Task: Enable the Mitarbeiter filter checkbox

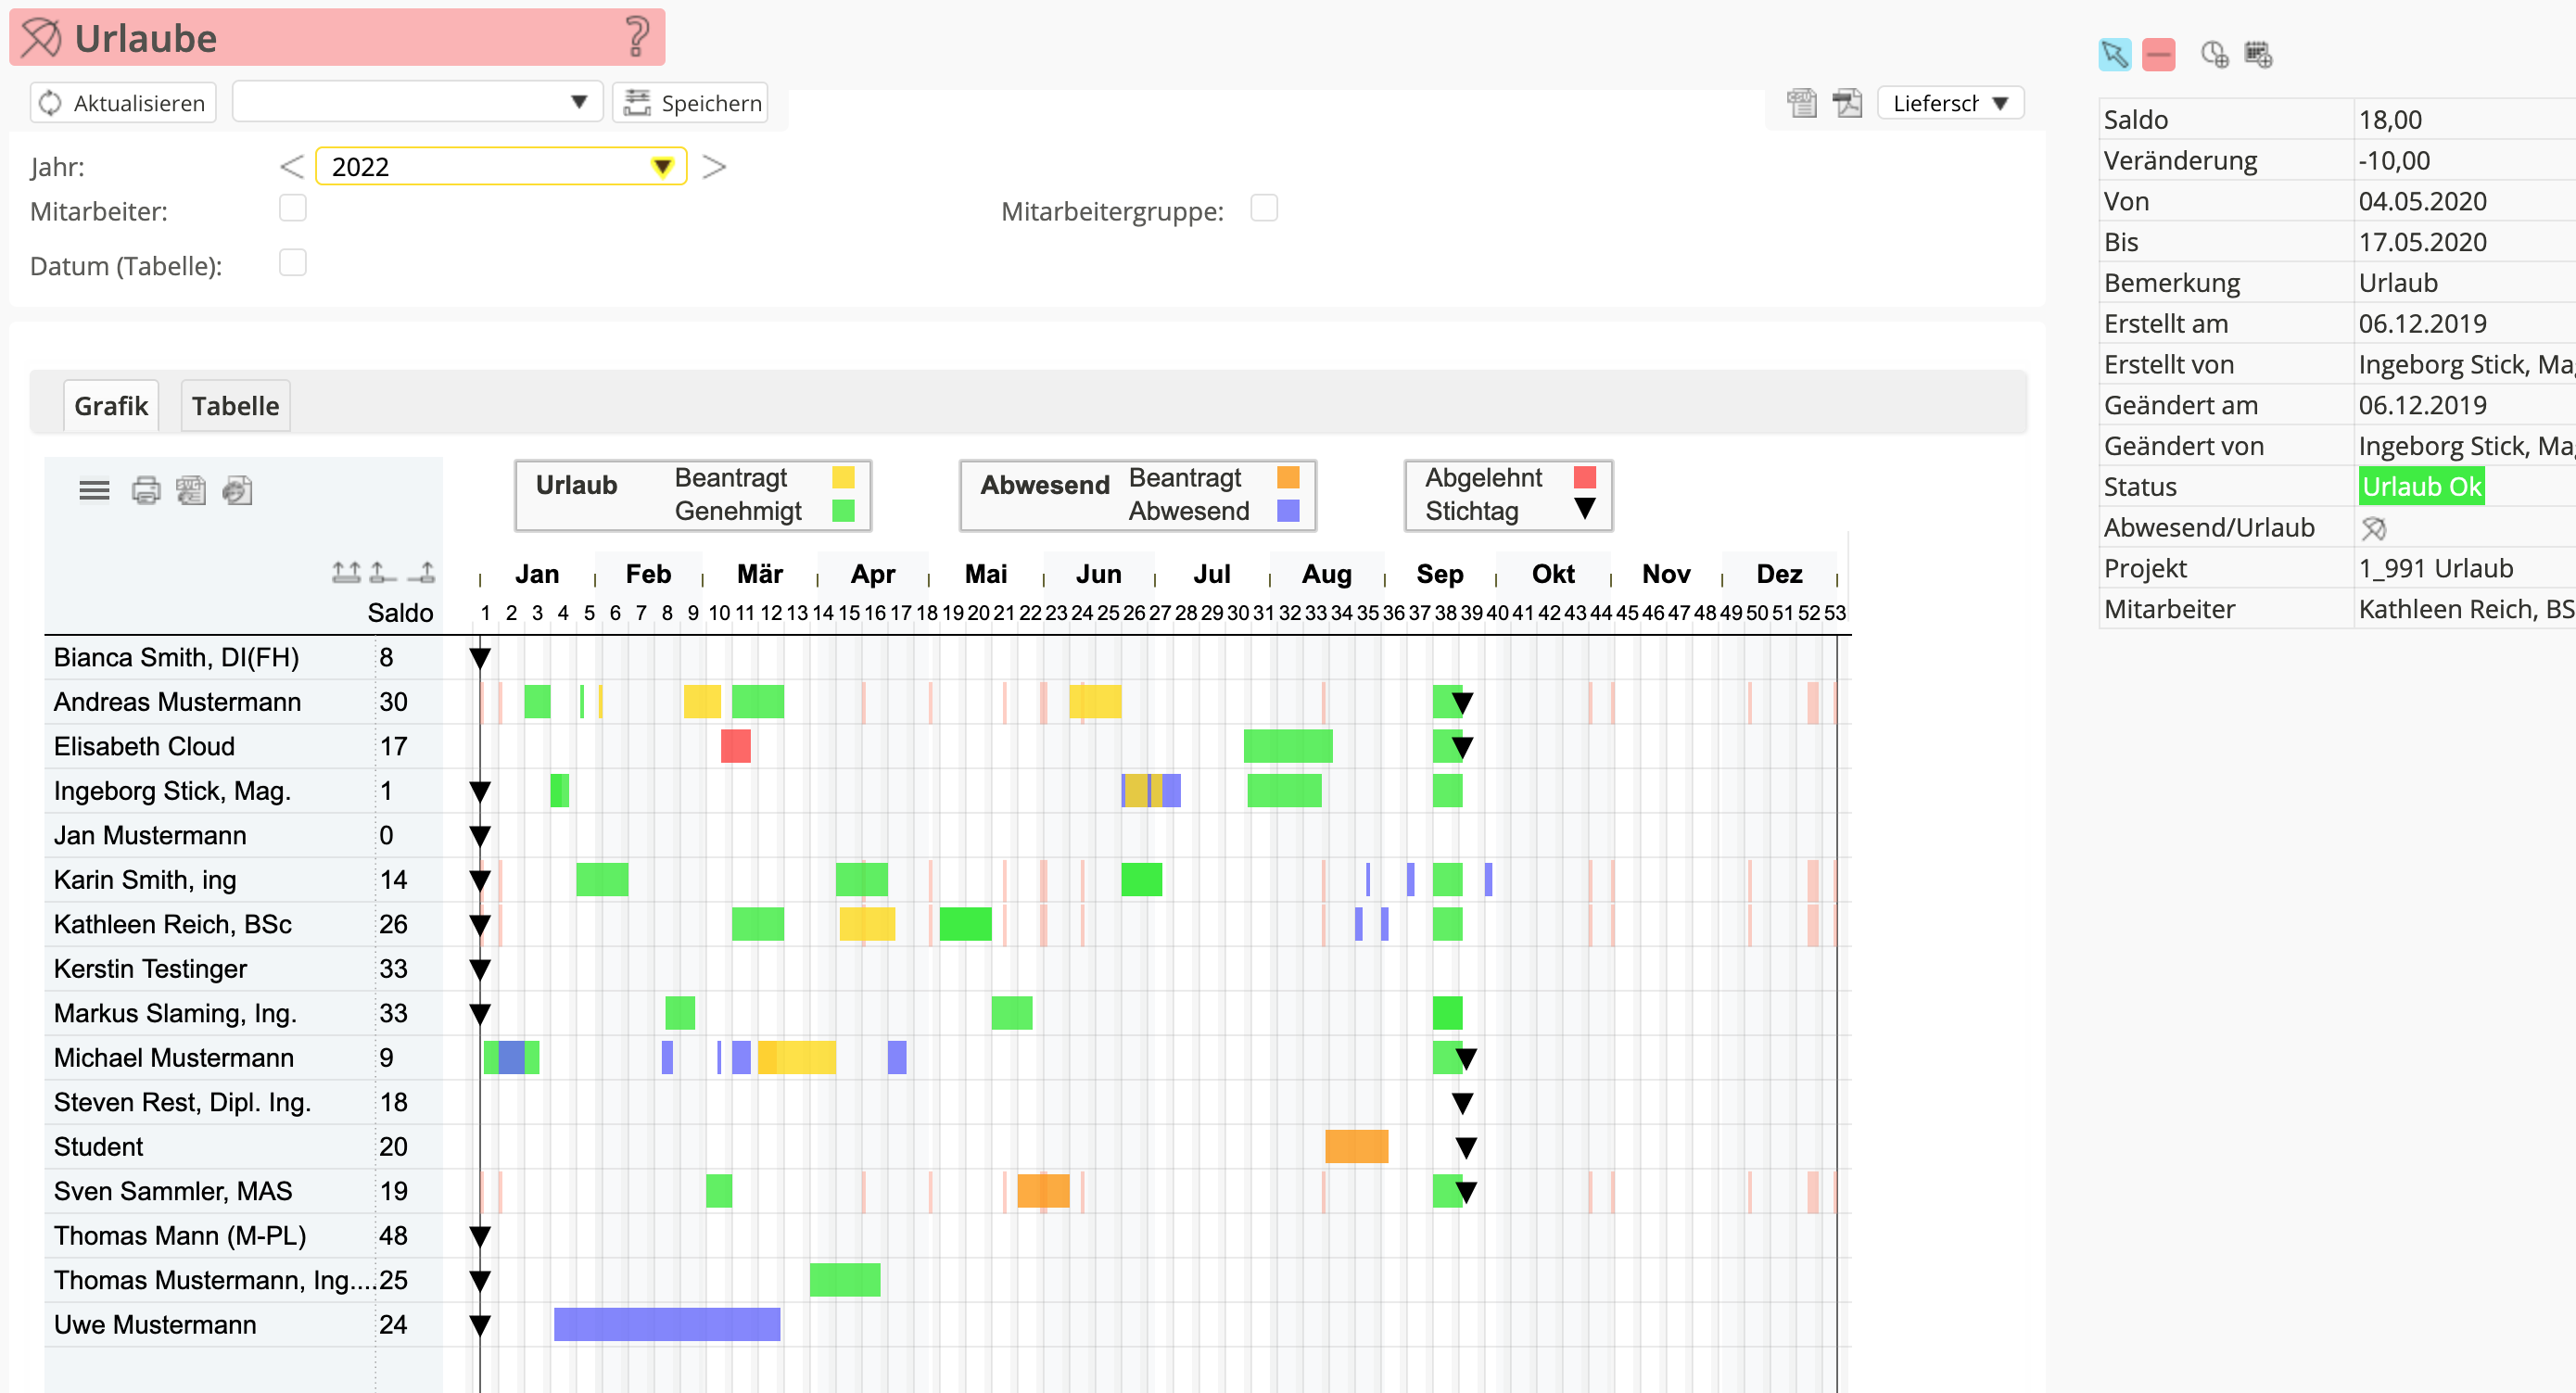Action: (293, 209)
